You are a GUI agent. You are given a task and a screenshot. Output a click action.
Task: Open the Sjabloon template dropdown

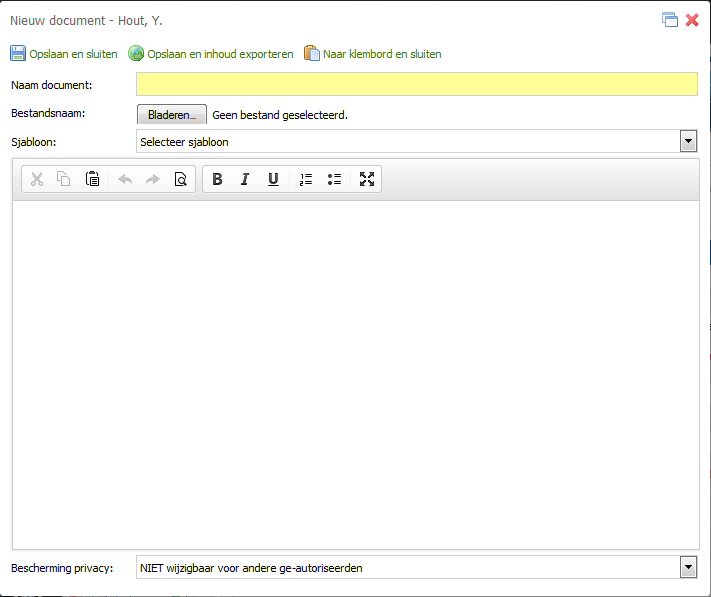(x=688, y=141)
